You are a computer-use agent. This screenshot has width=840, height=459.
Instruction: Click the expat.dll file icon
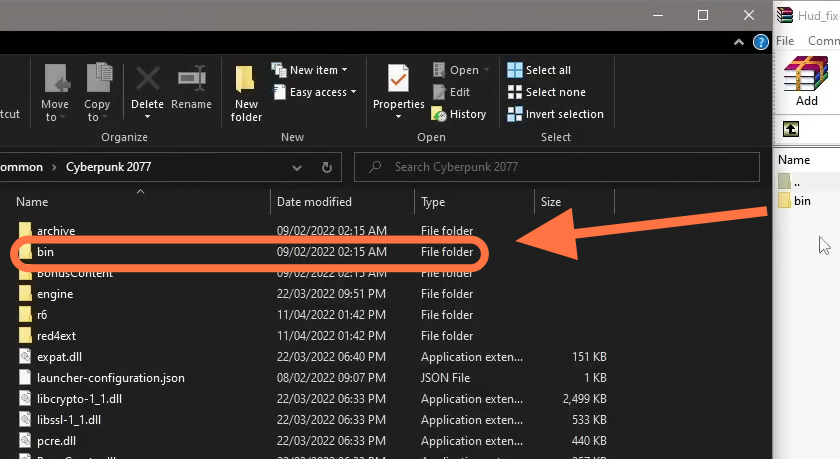(x=25, y=356)
